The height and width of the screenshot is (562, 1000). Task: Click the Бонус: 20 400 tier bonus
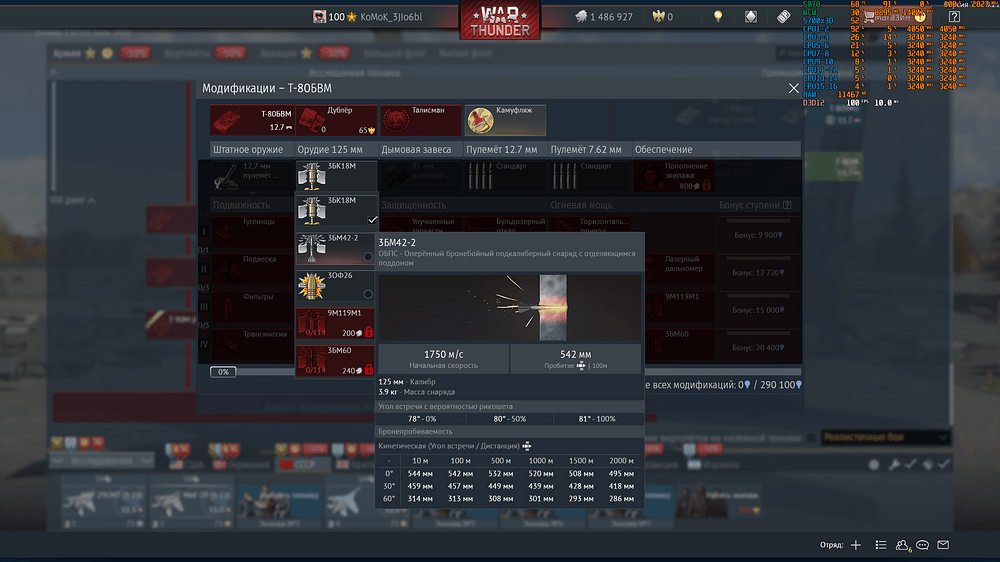click(x=758, y=348)
